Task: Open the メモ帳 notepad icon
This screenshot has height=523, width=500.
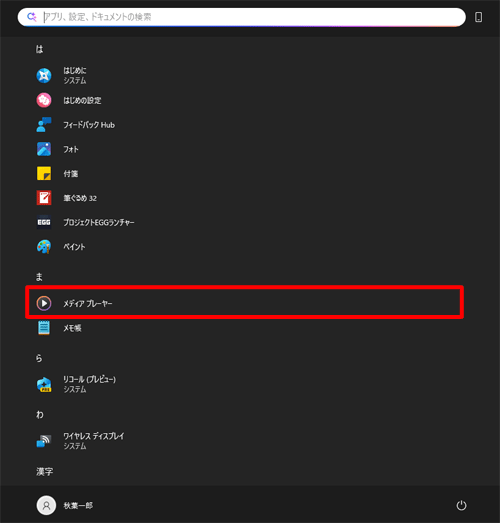Action: click(x=44, y=328)
